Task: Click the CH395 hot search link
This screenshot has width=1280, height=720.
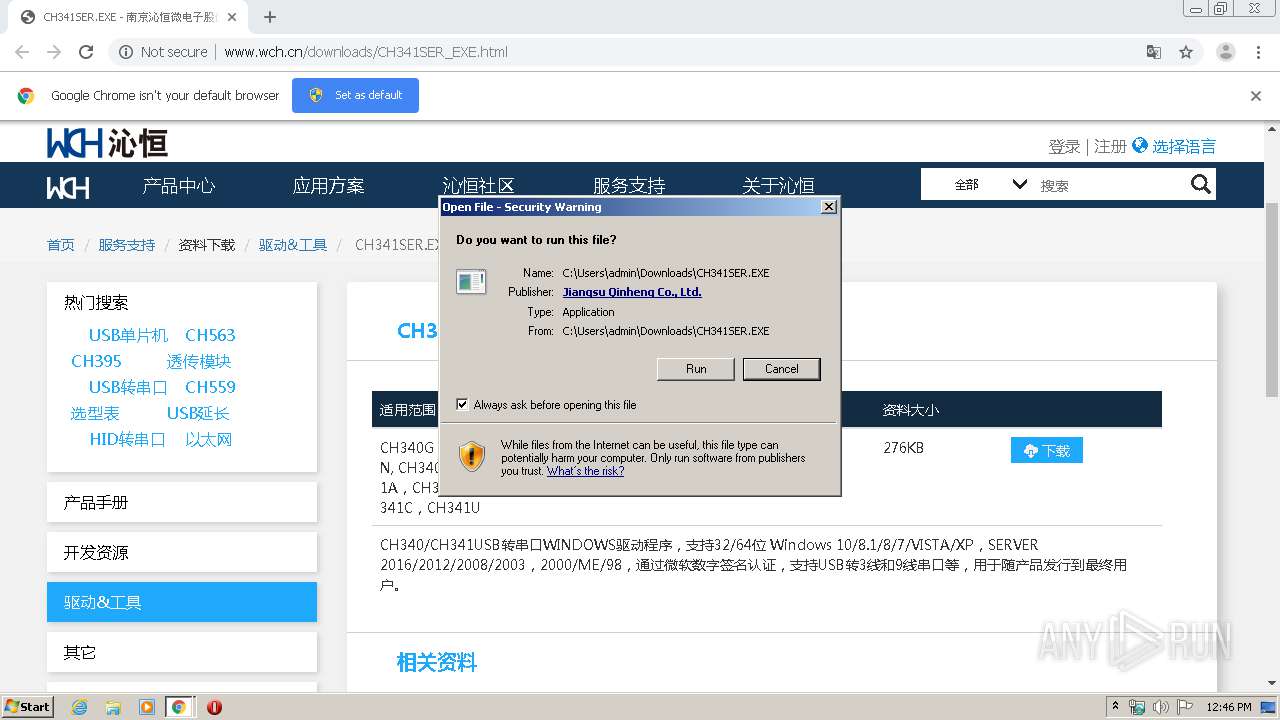Action: [x=96, y=361]
